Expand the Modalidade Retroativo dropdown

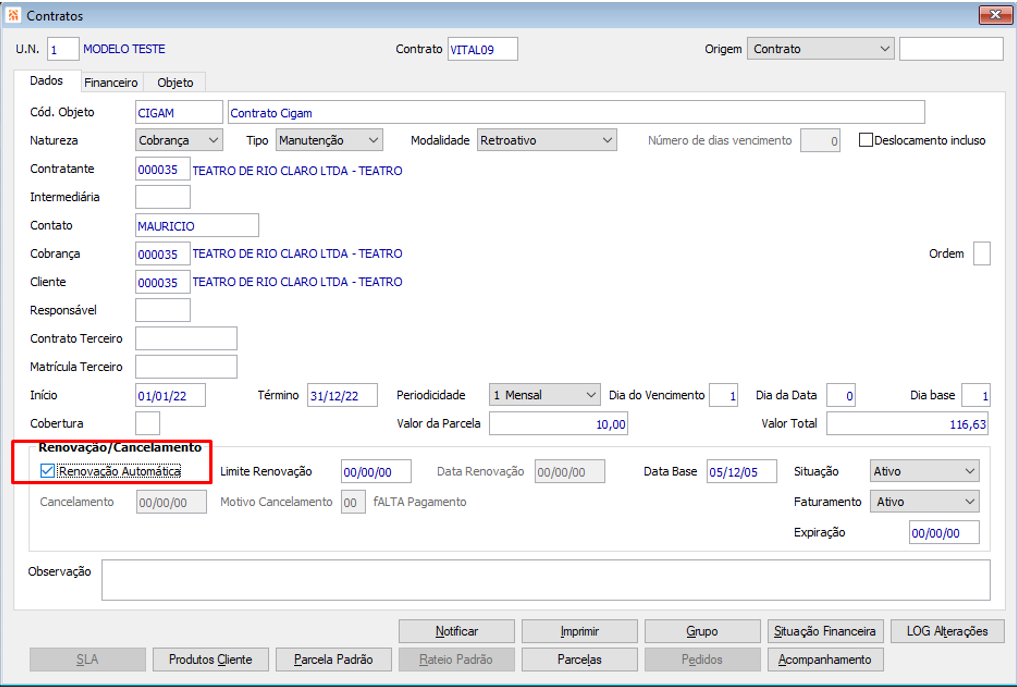(547, 140)
